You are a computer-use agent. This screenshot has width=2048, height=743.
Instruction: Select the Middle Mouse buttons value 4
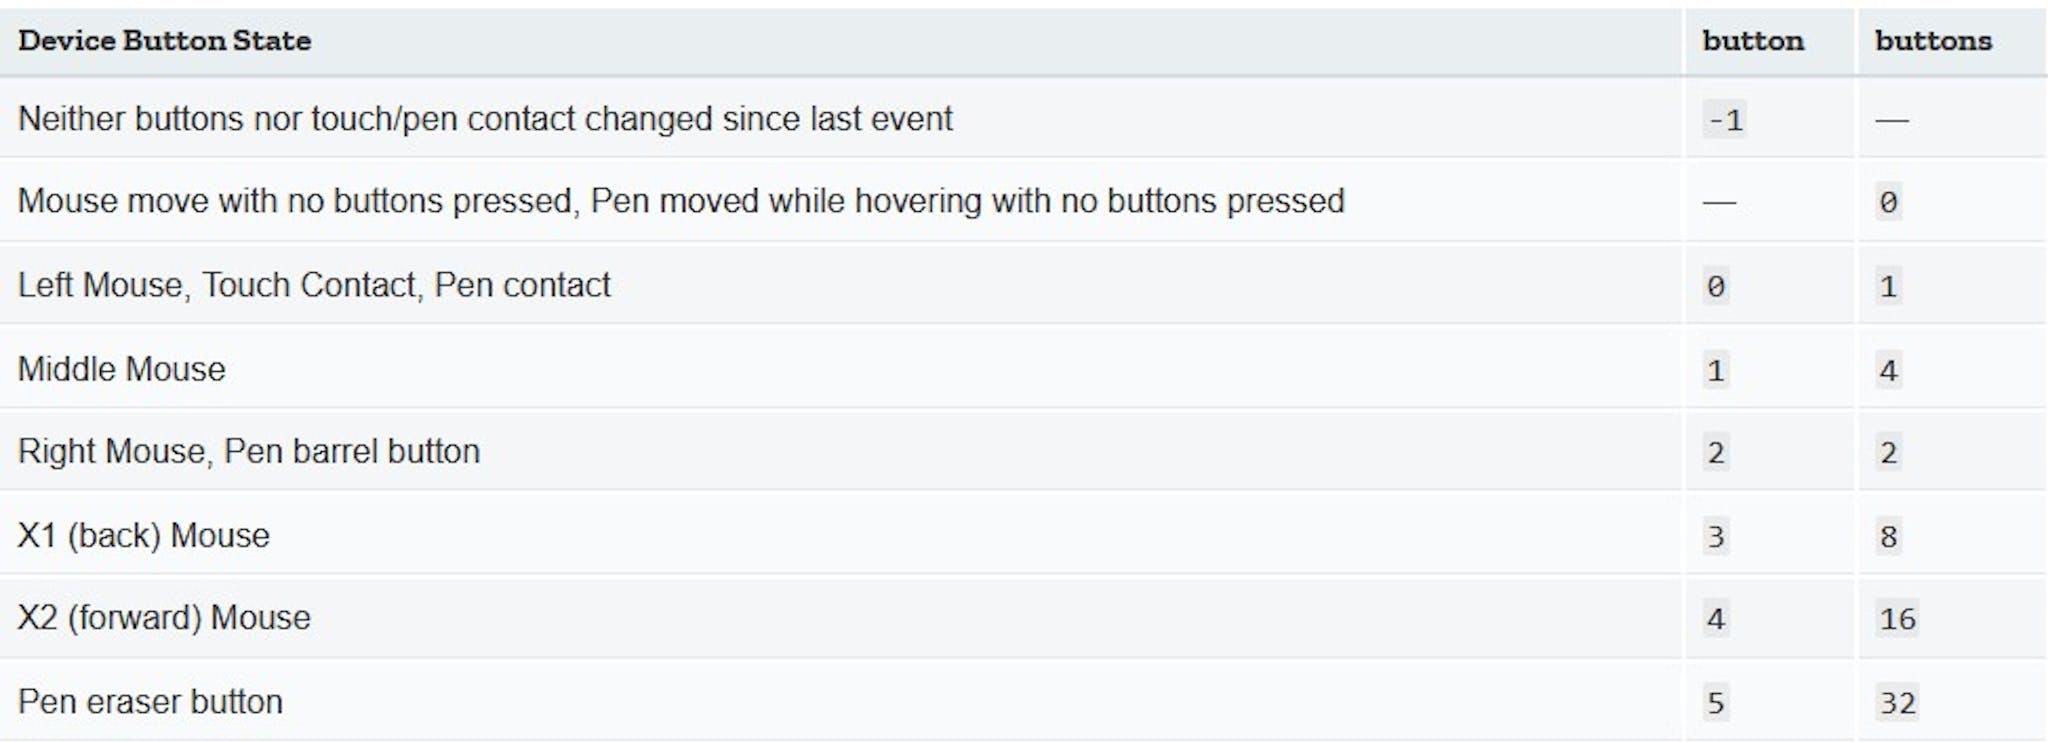(x=1888, y=371)
